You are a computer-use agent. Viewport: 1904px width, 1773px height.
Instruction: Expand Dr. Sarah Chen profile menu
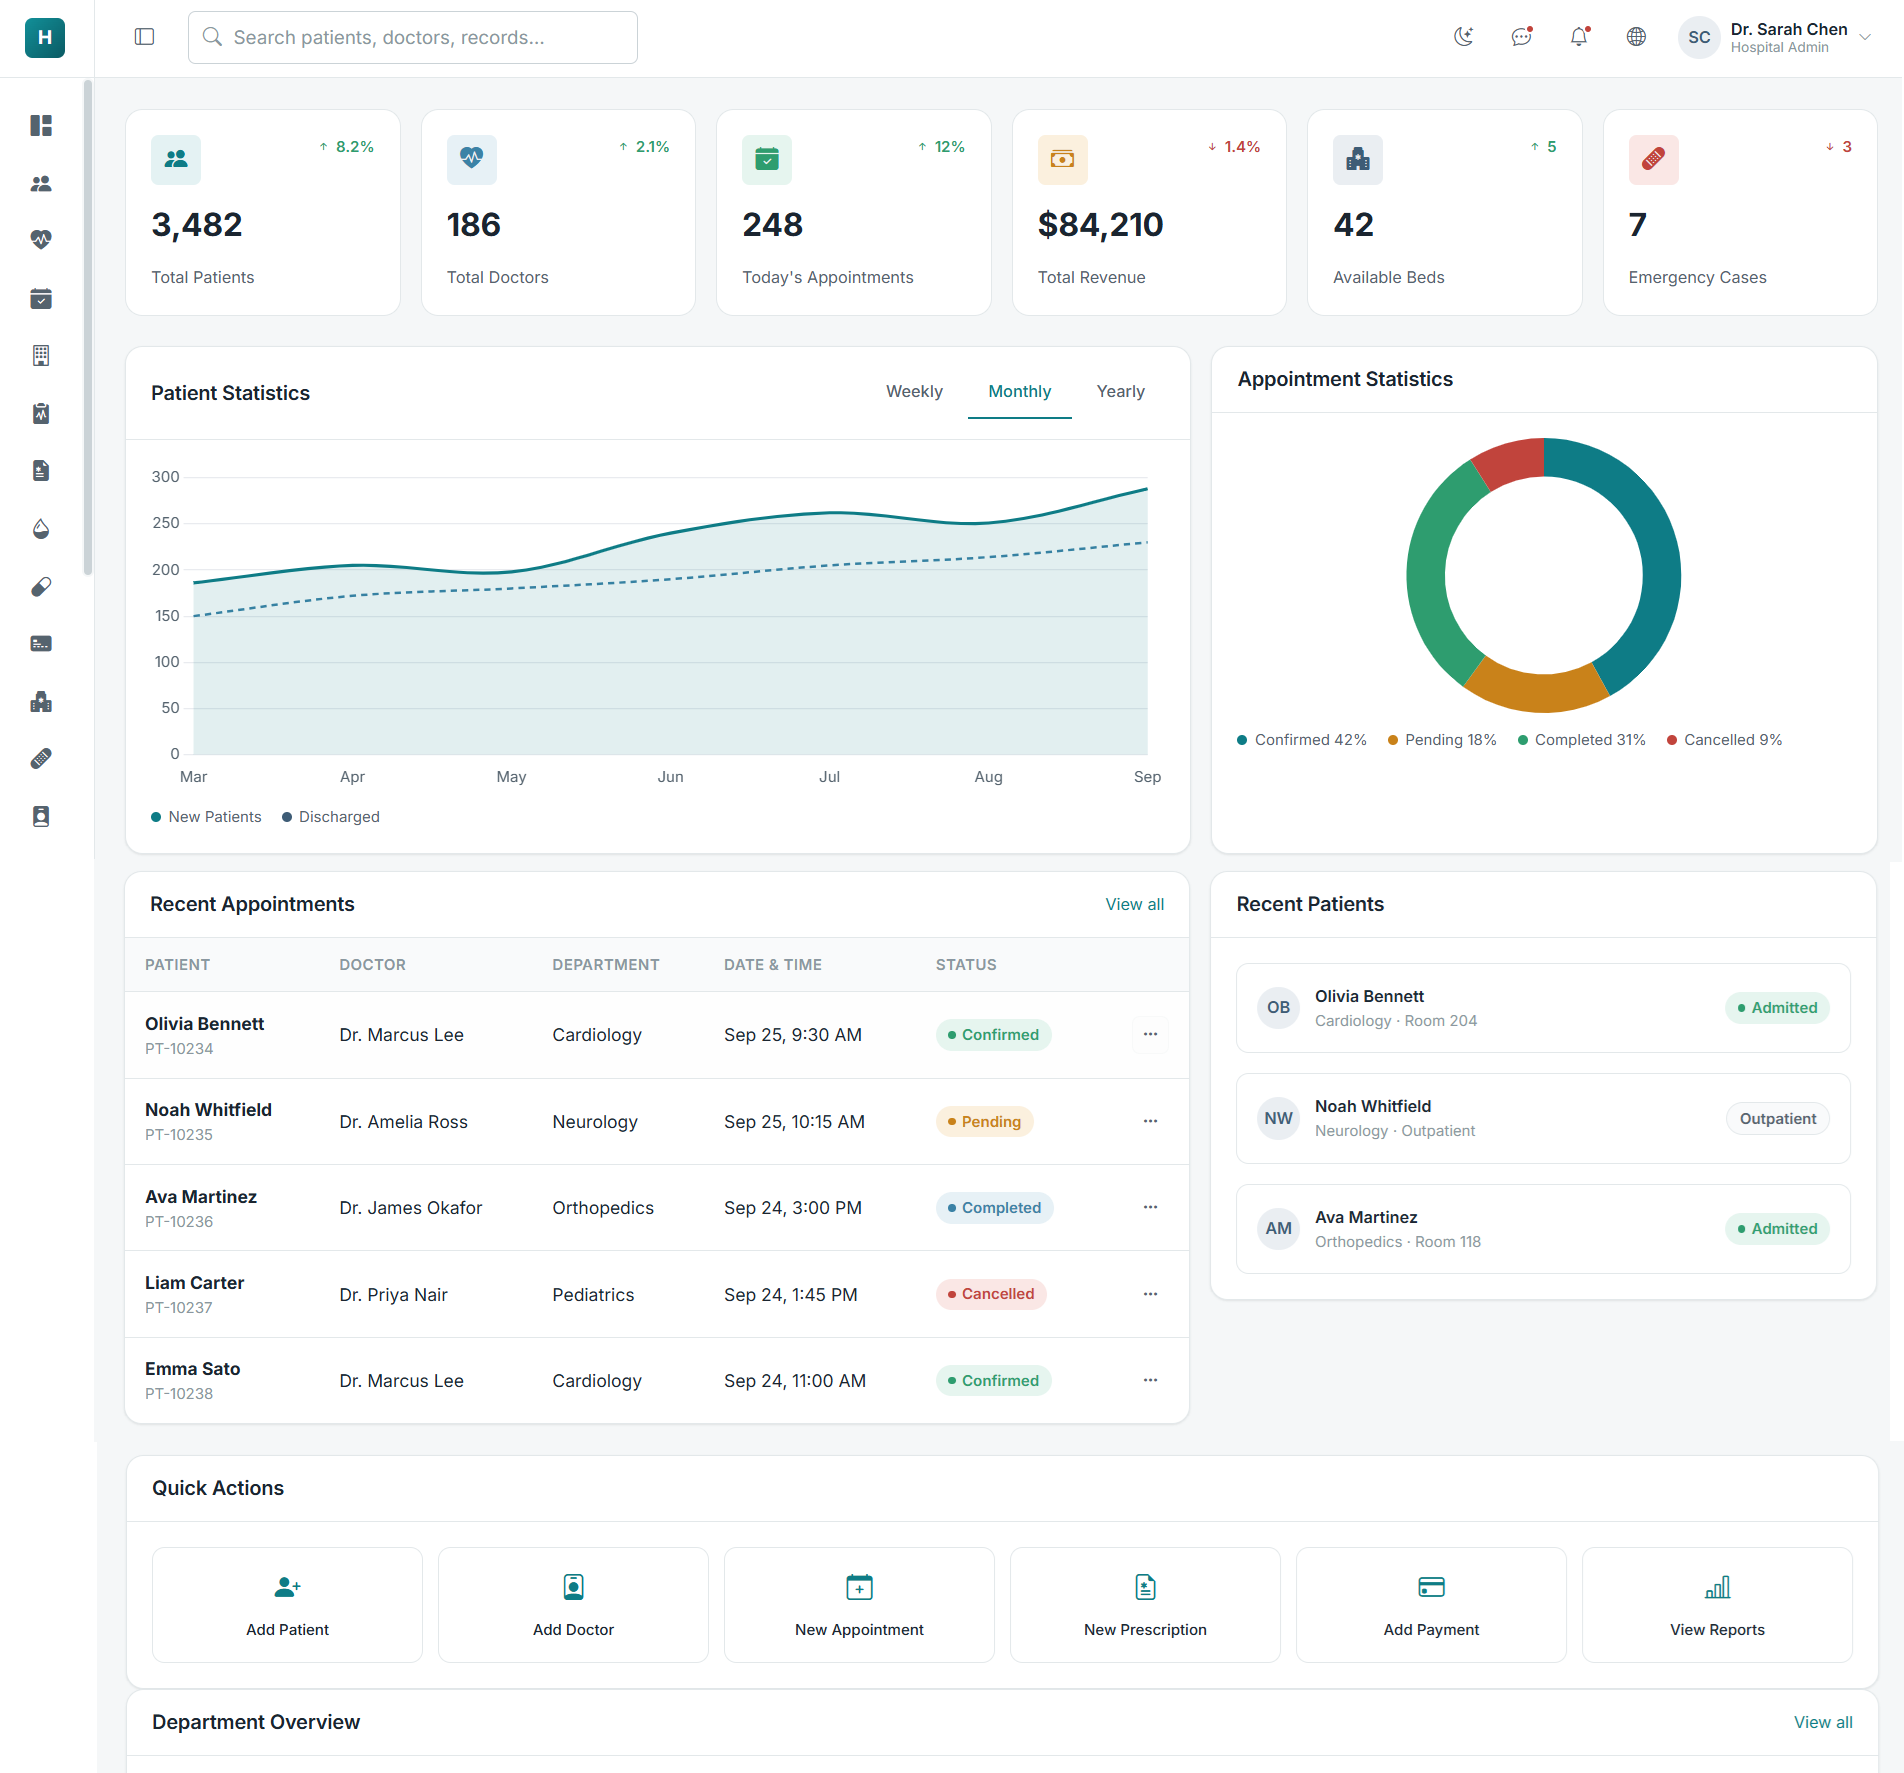tap(1776, 37)
